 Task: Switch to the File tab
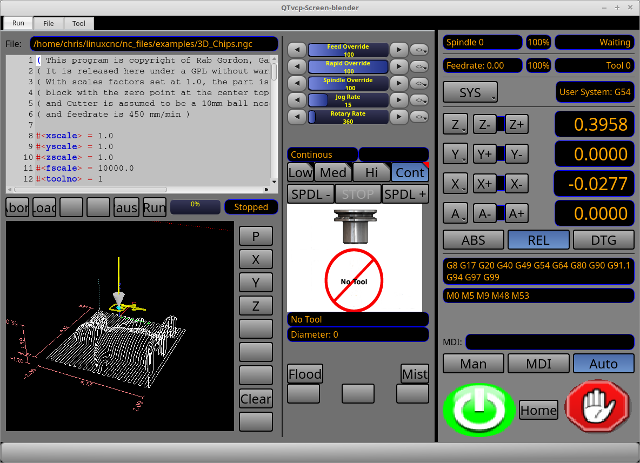pos(48,22)
